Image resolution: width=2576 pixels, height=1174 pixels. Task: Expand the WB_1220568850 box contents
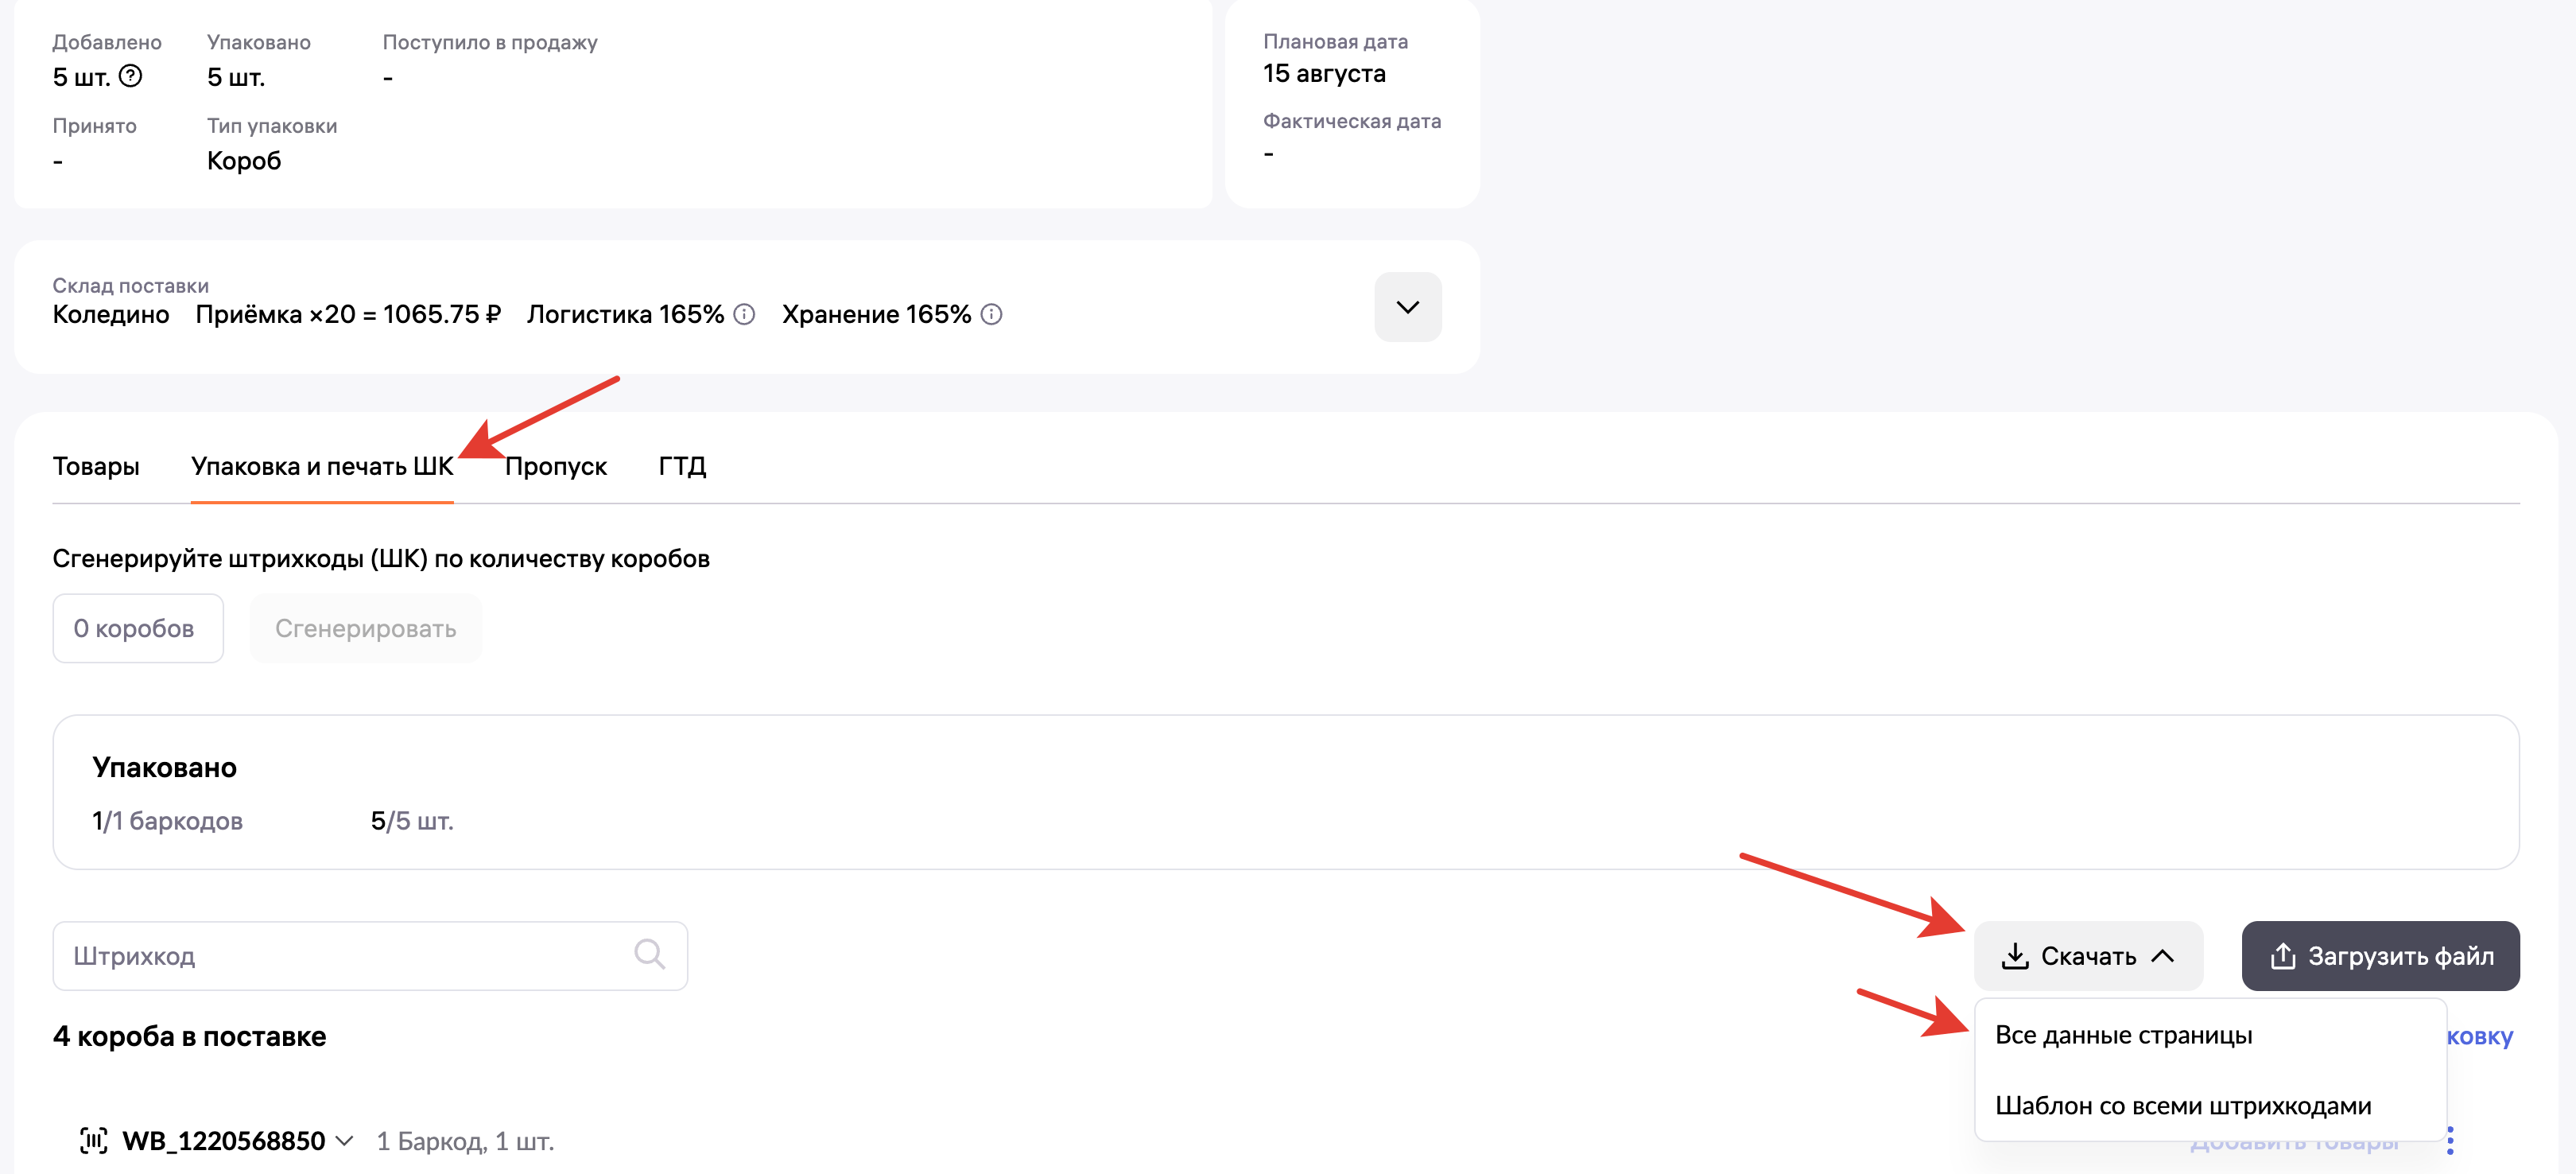pos(344,1141)
